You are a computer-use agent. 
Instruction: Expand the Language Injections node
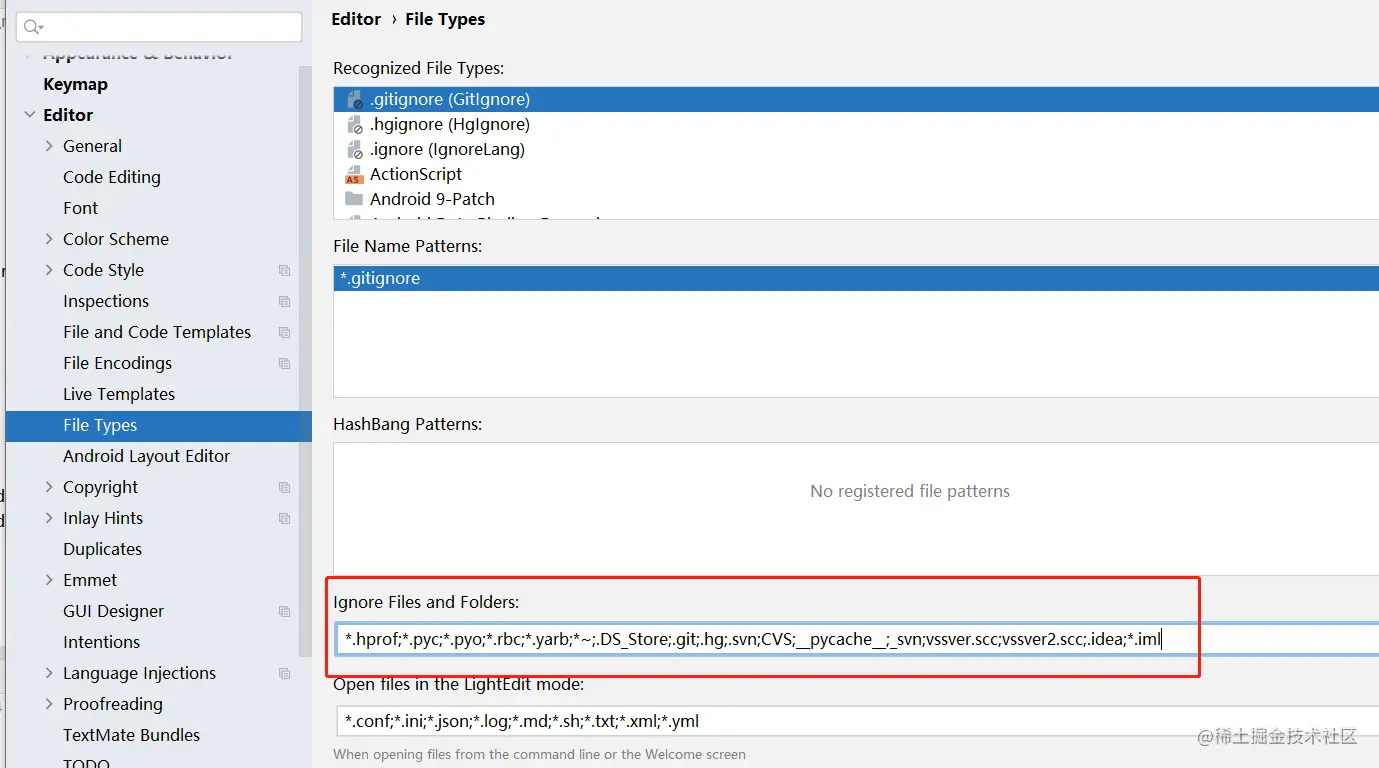50,673
